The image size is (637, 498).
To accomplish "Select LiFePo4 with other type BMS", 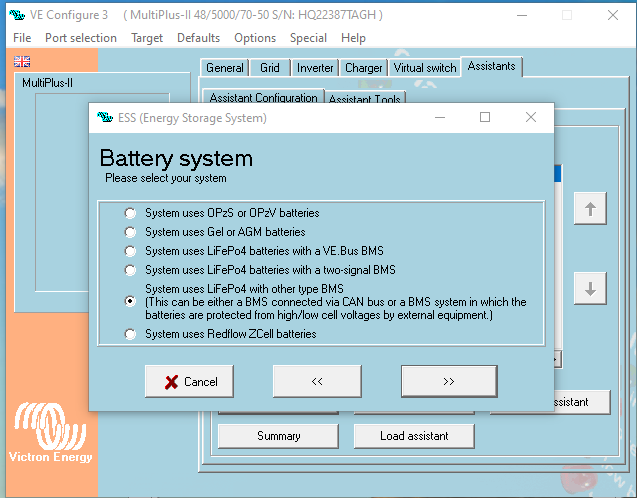I will point(130,301).
